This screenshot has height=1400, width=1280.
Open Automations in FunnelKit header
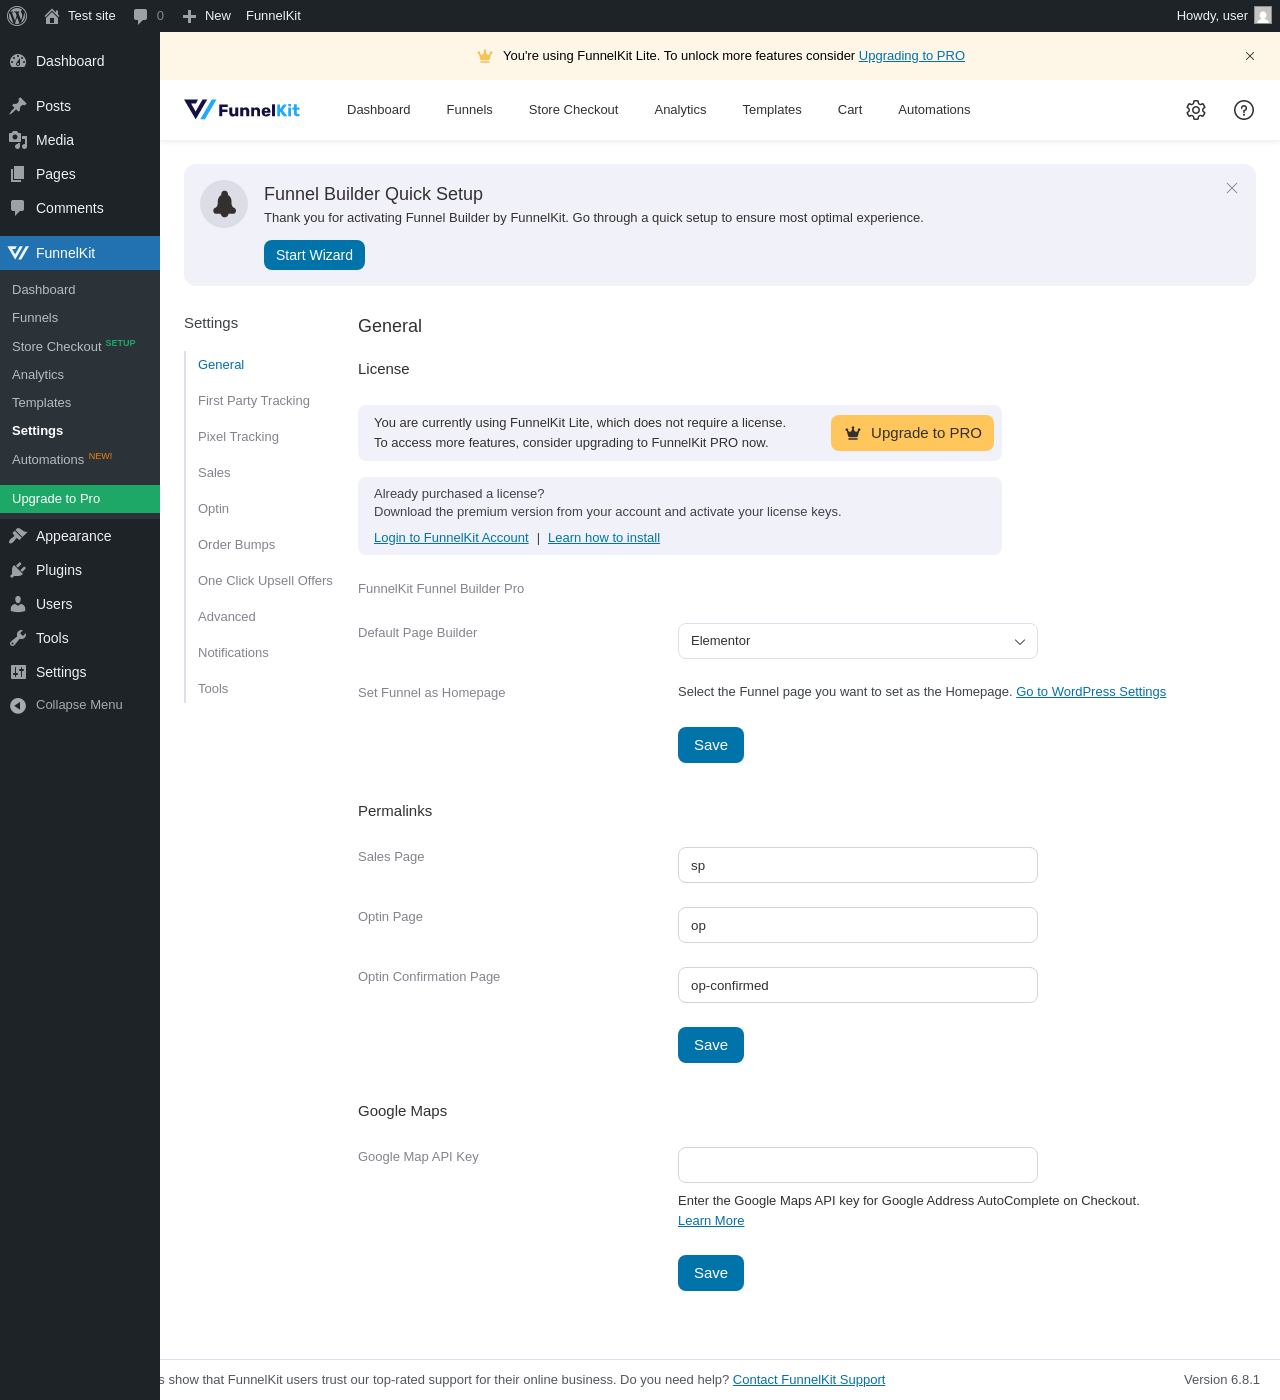coord(934,110)
